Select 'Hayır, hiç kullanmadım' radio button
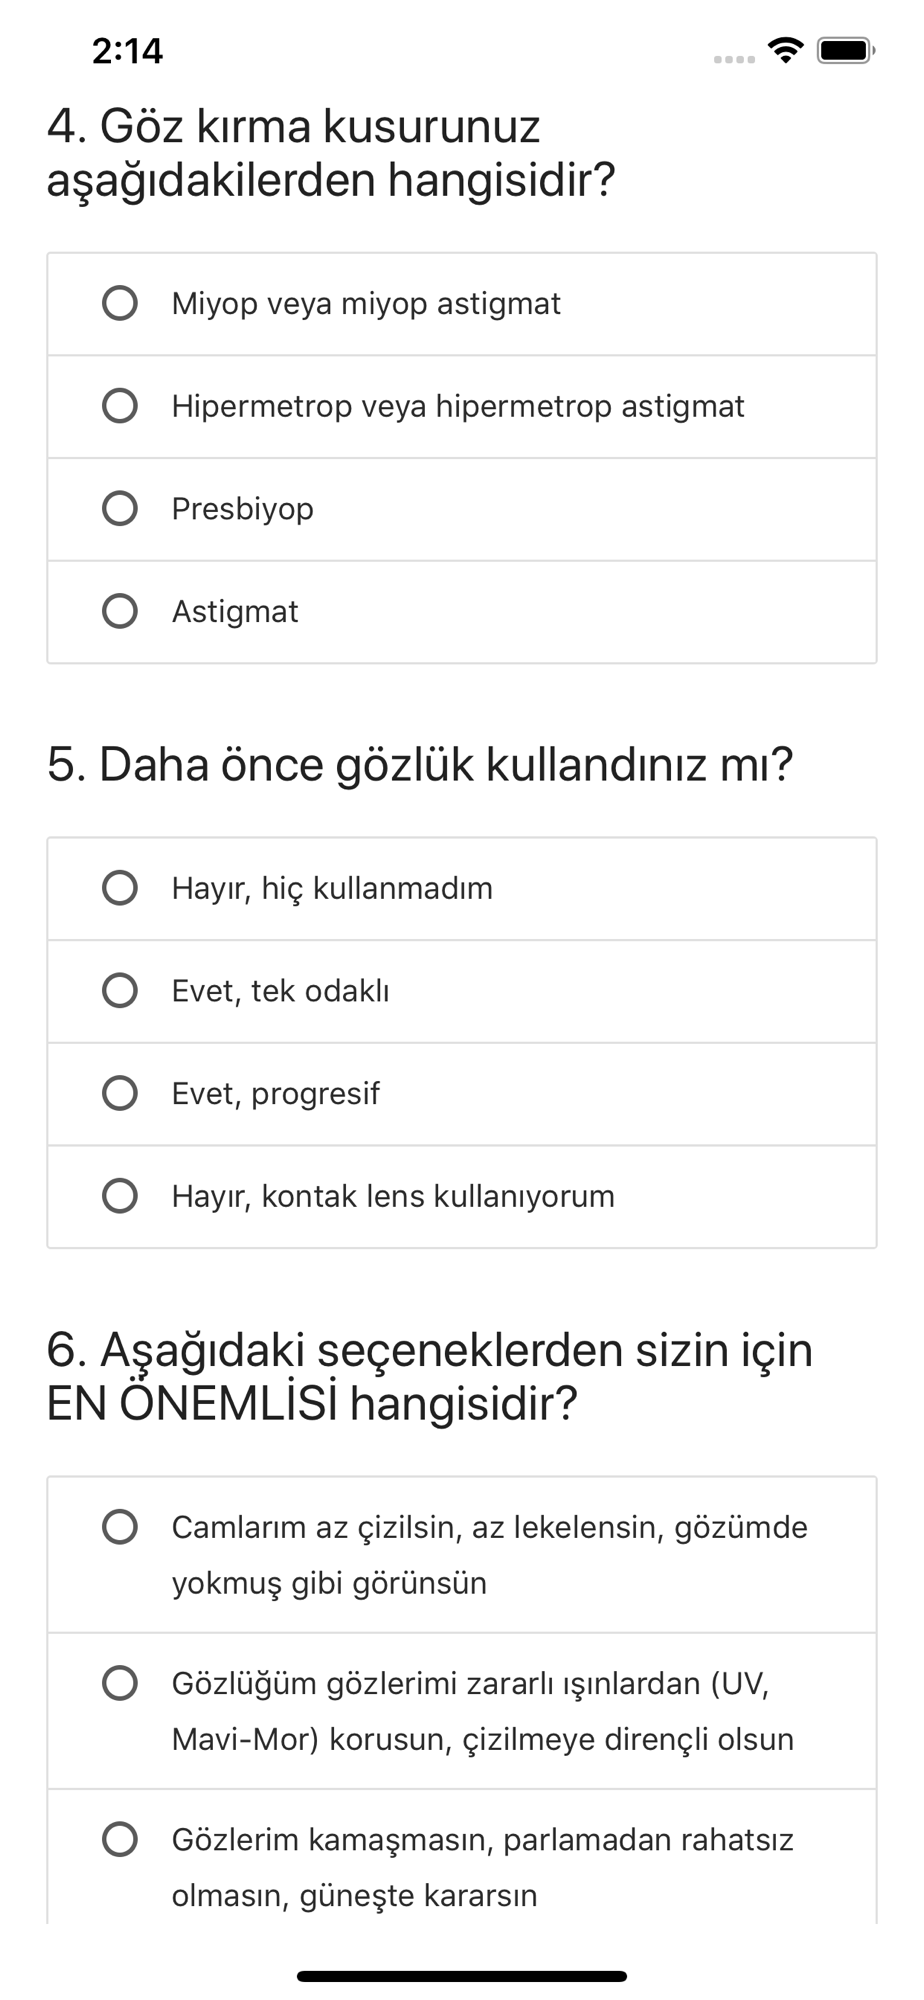The height and width of the screenshot is (2000, 924). click(120, 888)
